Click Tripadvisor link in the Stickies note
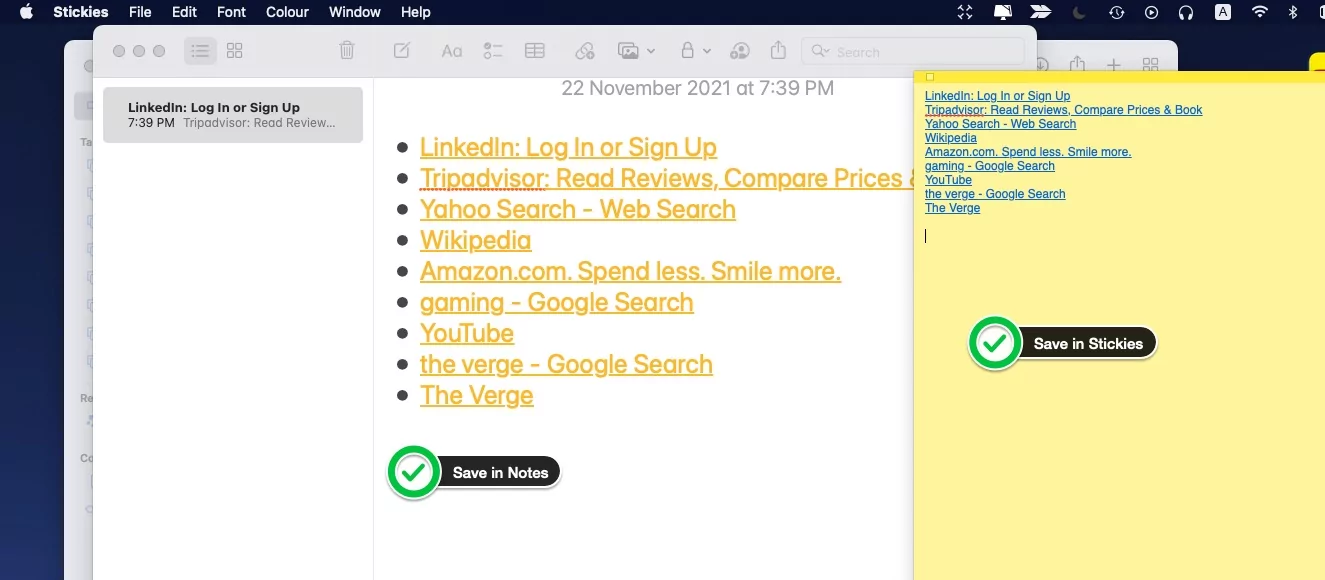 [x=1063, y=110]
